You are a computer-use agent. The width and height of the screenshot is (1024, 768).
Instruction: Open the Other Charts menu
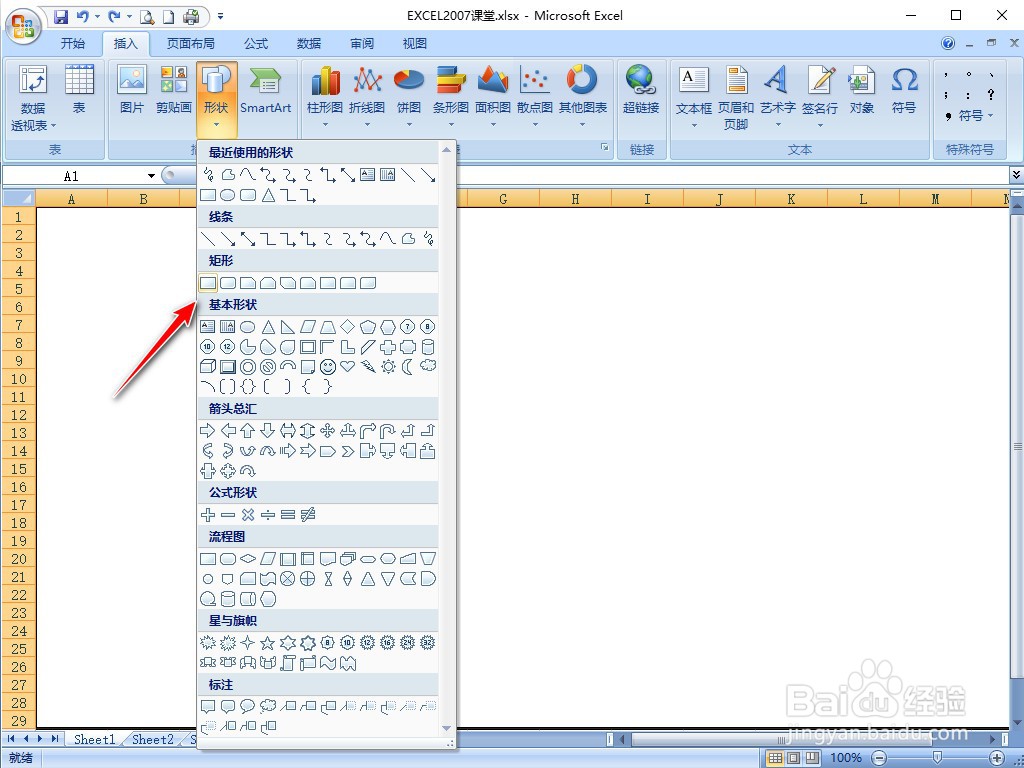point(583,97)
